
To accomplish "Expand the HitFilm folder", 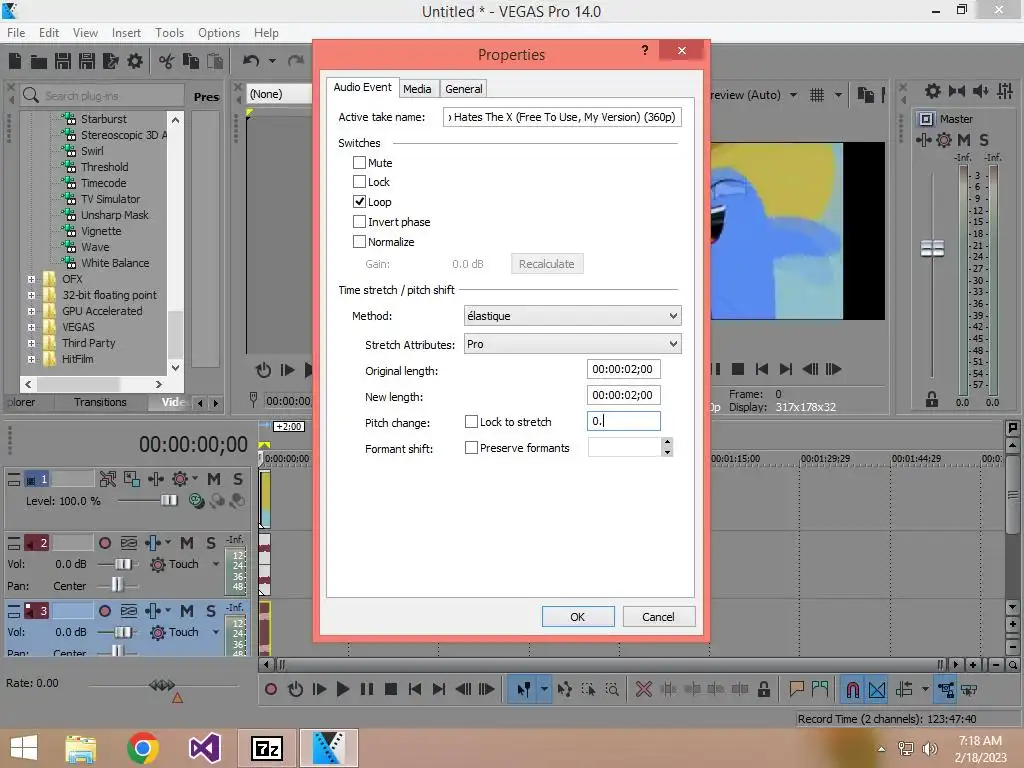I will click(x=31, y=359).
